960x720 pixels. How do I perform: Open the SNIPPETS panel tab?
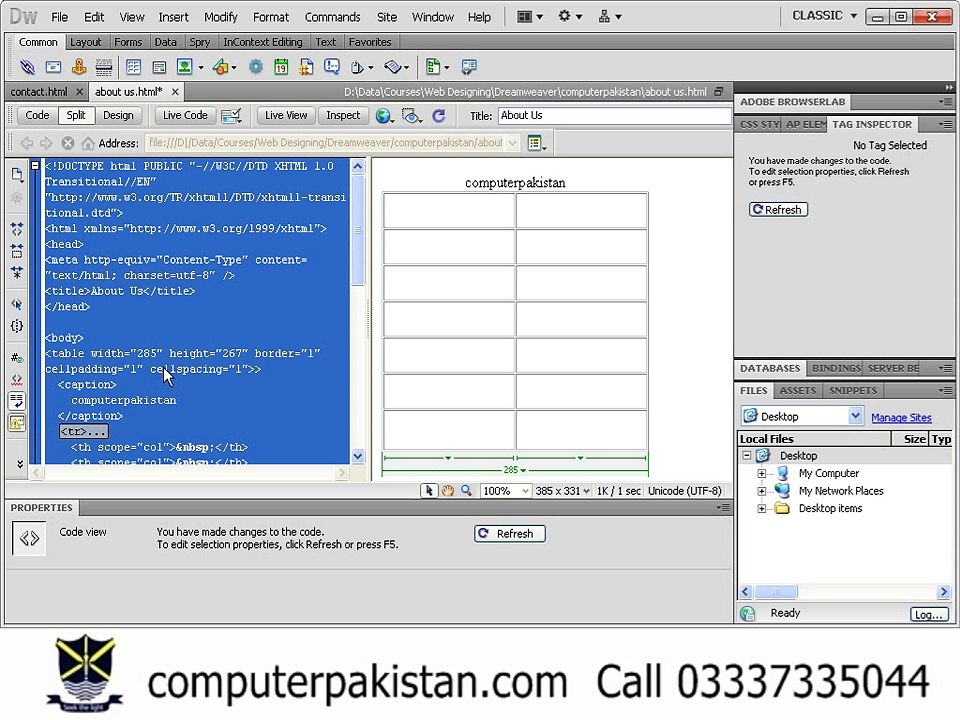[853, 391]
